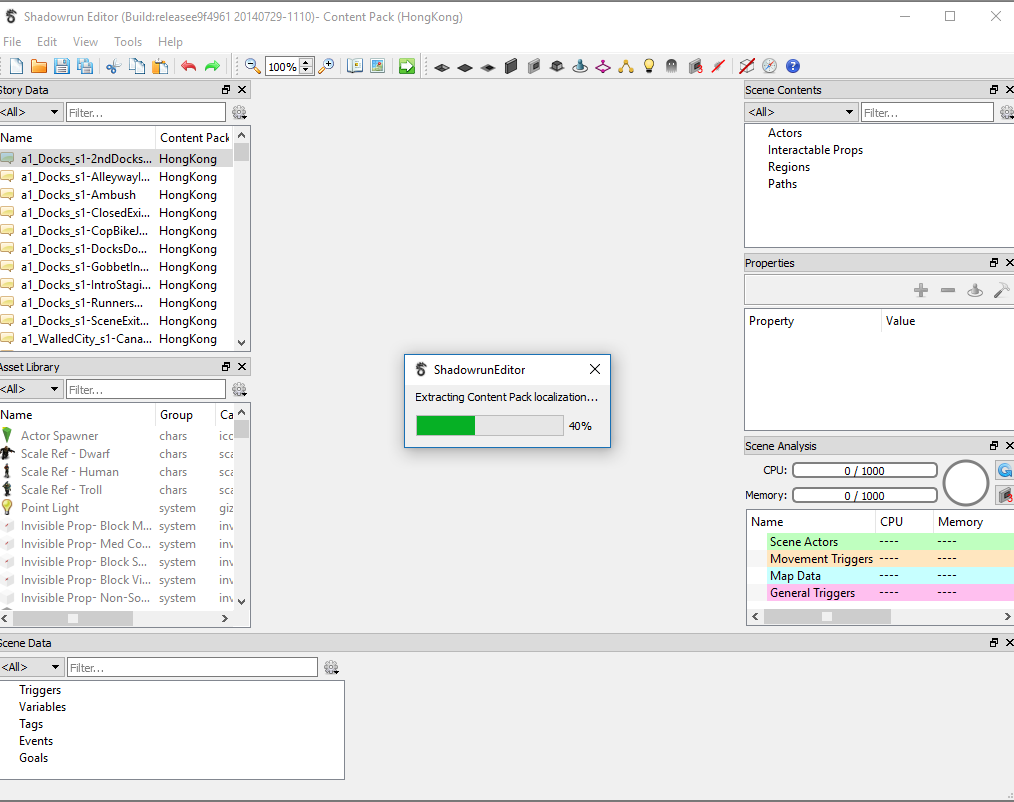This screenshot has width=1014, height=802.
Task: Close the ShadowrunEditor progress dialog
Action: click(x=595, y=369)
